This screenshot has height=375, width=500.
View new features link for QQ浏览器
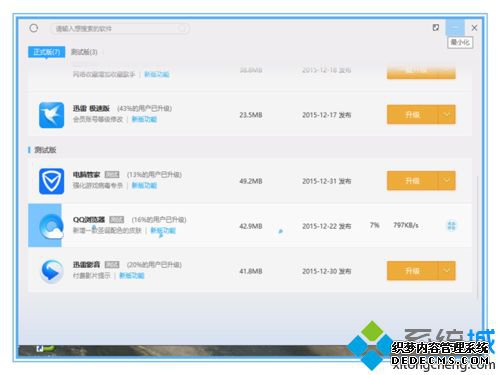(x=163, y=230)
